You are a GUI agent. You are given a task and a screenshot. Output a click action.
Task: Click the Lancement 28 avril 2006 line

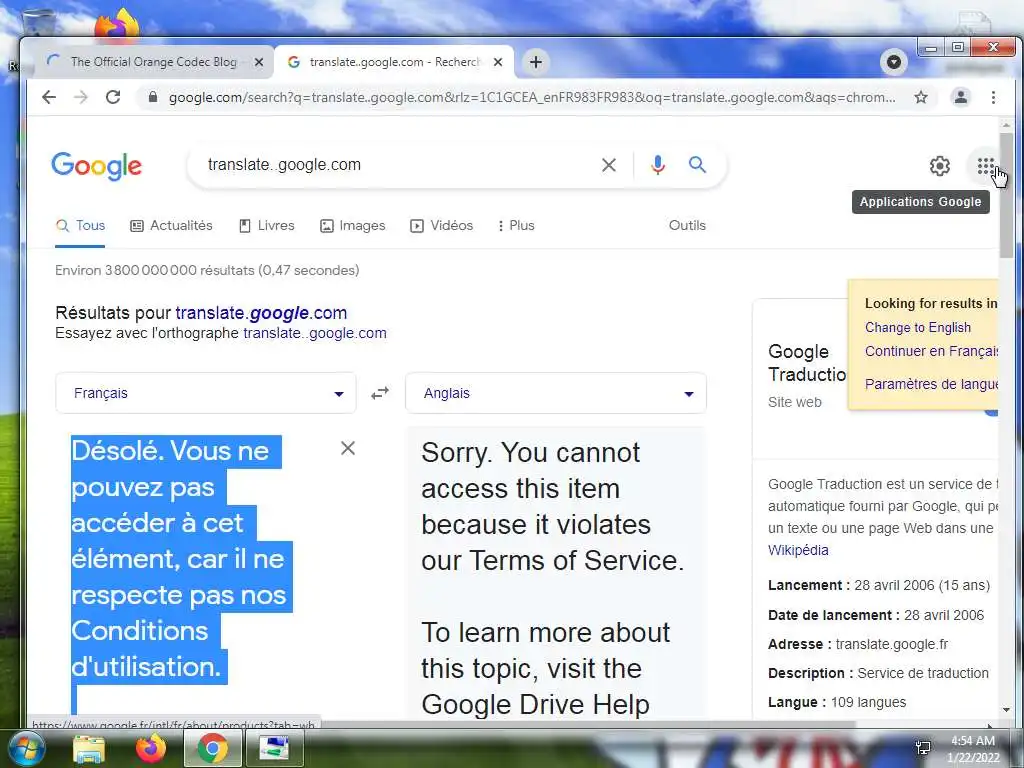(x=879, y=585)
